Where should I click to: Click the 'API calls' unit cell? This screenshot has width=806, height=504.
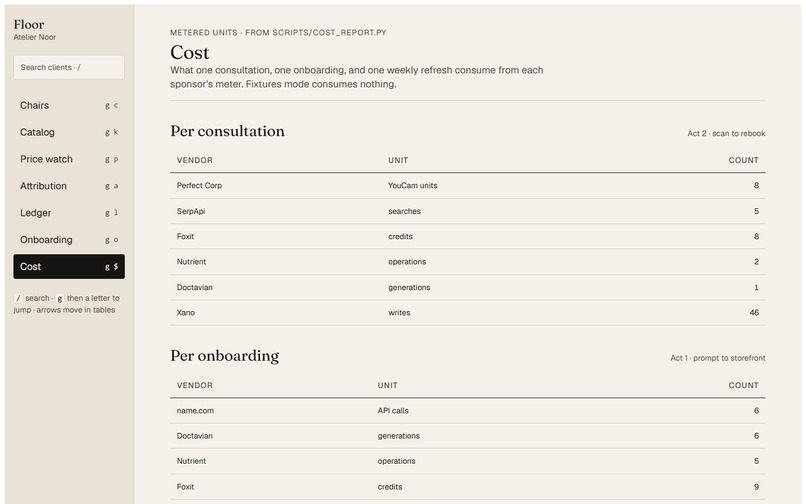(x=393, y=411)
